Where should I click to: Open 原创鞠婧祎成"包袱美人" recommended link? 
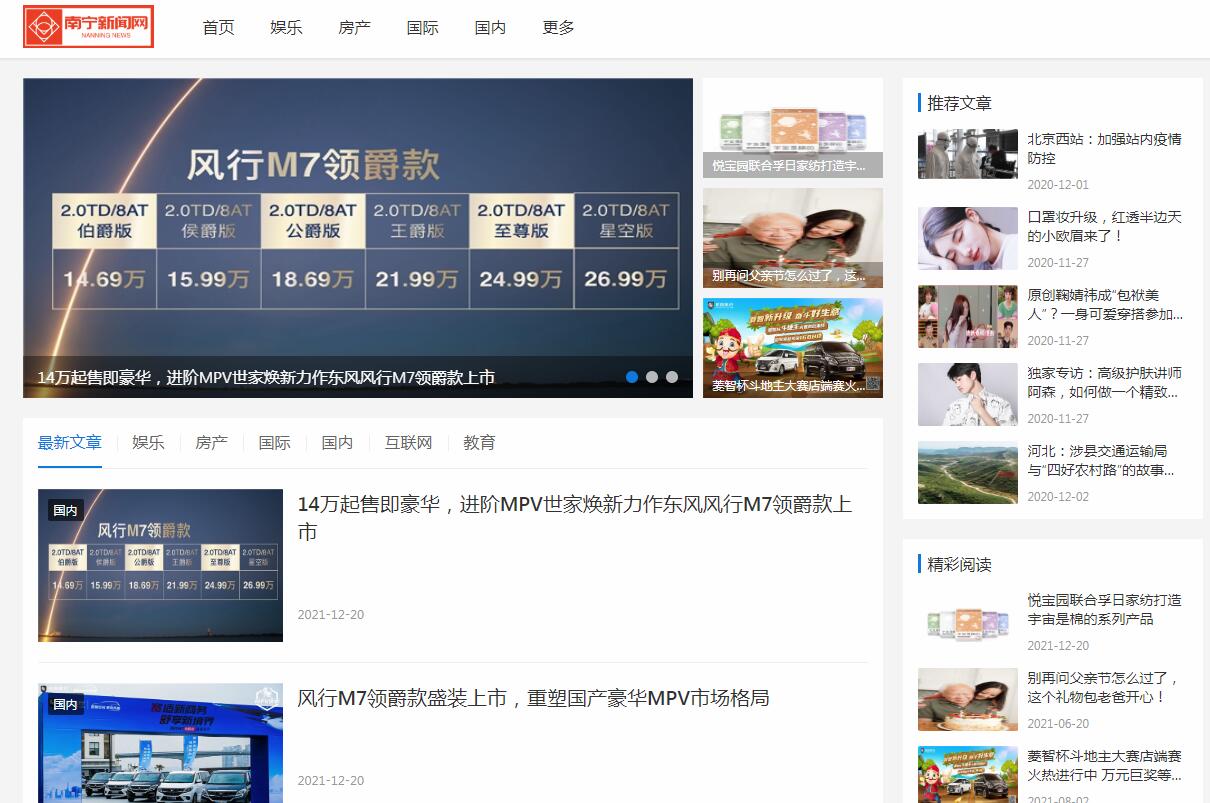point(1104,304)
